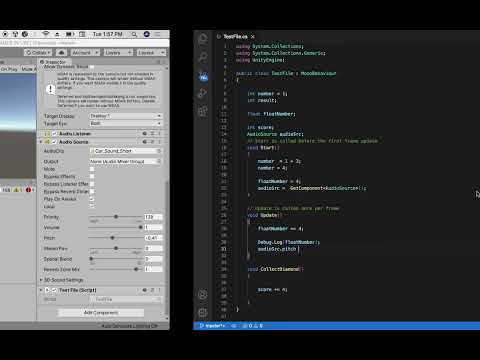This screenshot has height=360, width=480.
Task: Click console warning count icon in Unity
Action: click(16, 190)
